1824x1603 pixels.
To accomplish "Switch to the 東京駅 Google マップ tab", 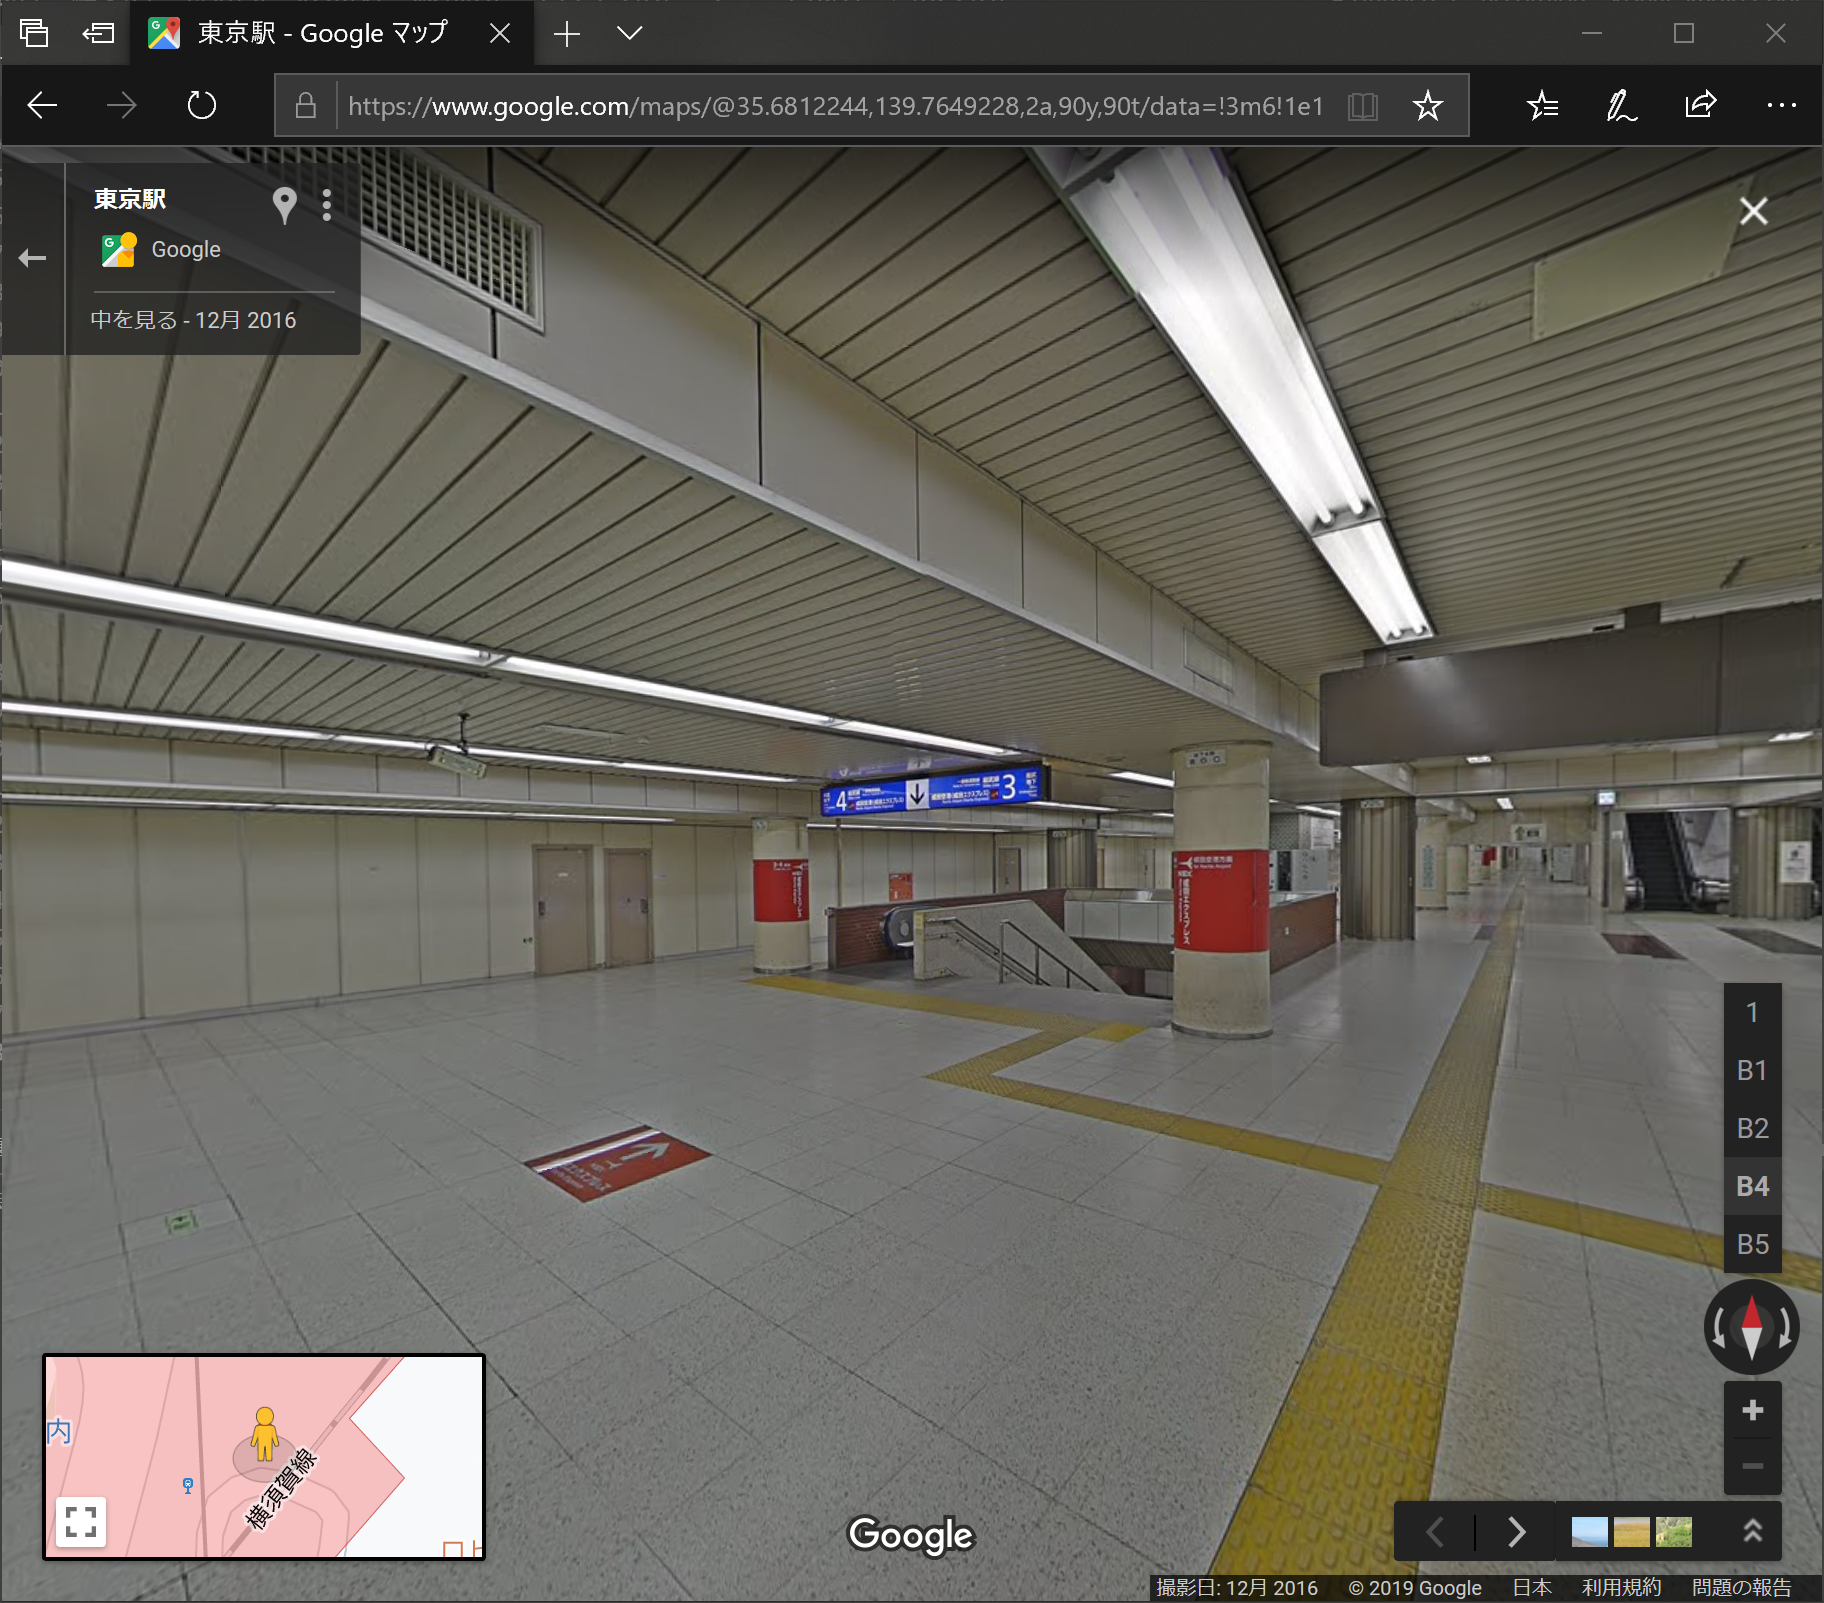I will (x=320, y=33).
